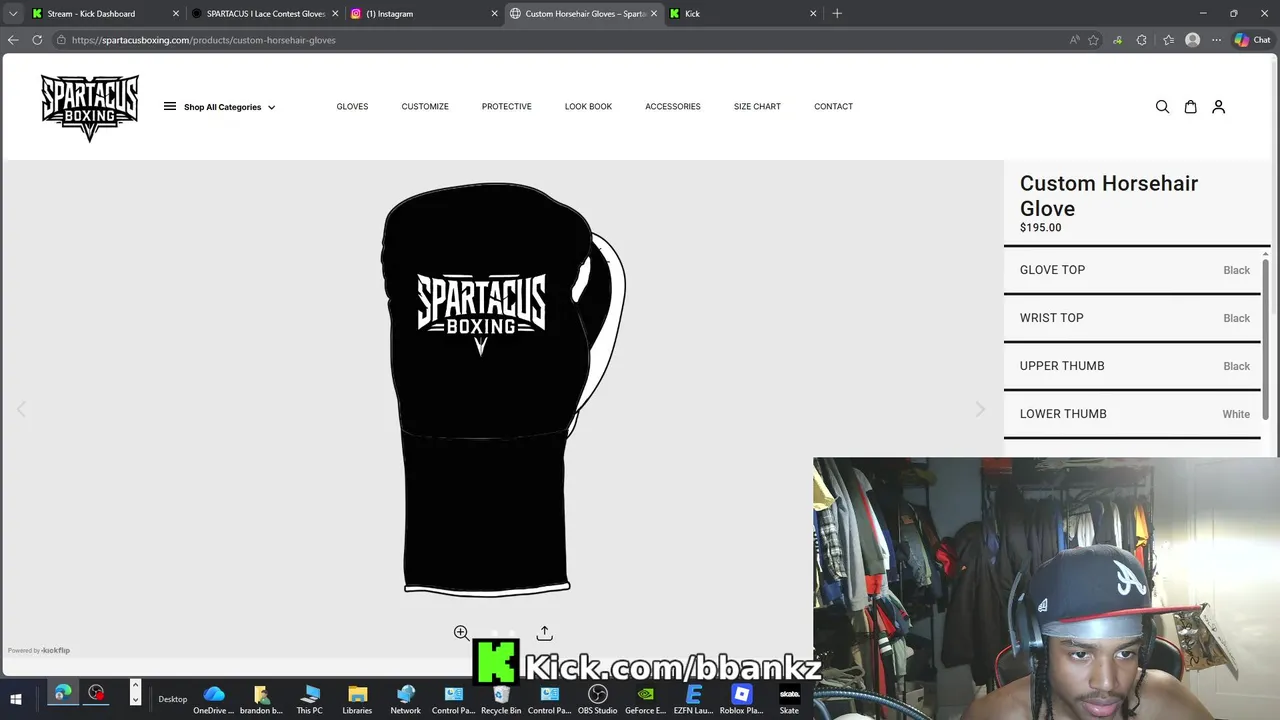Screen dimensions: 1280x720
Task: Open the This PC shortcut
Action: coord(310,699)
